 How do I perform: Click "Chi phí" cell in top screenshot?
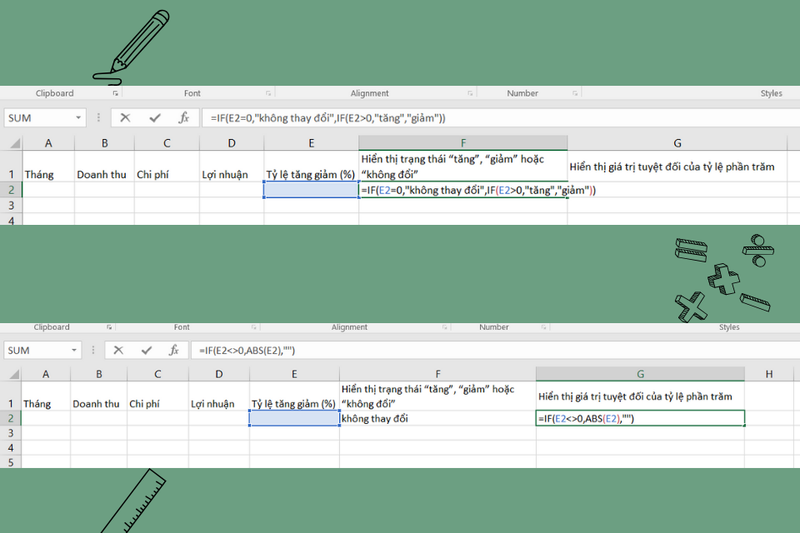click(167, 166)
